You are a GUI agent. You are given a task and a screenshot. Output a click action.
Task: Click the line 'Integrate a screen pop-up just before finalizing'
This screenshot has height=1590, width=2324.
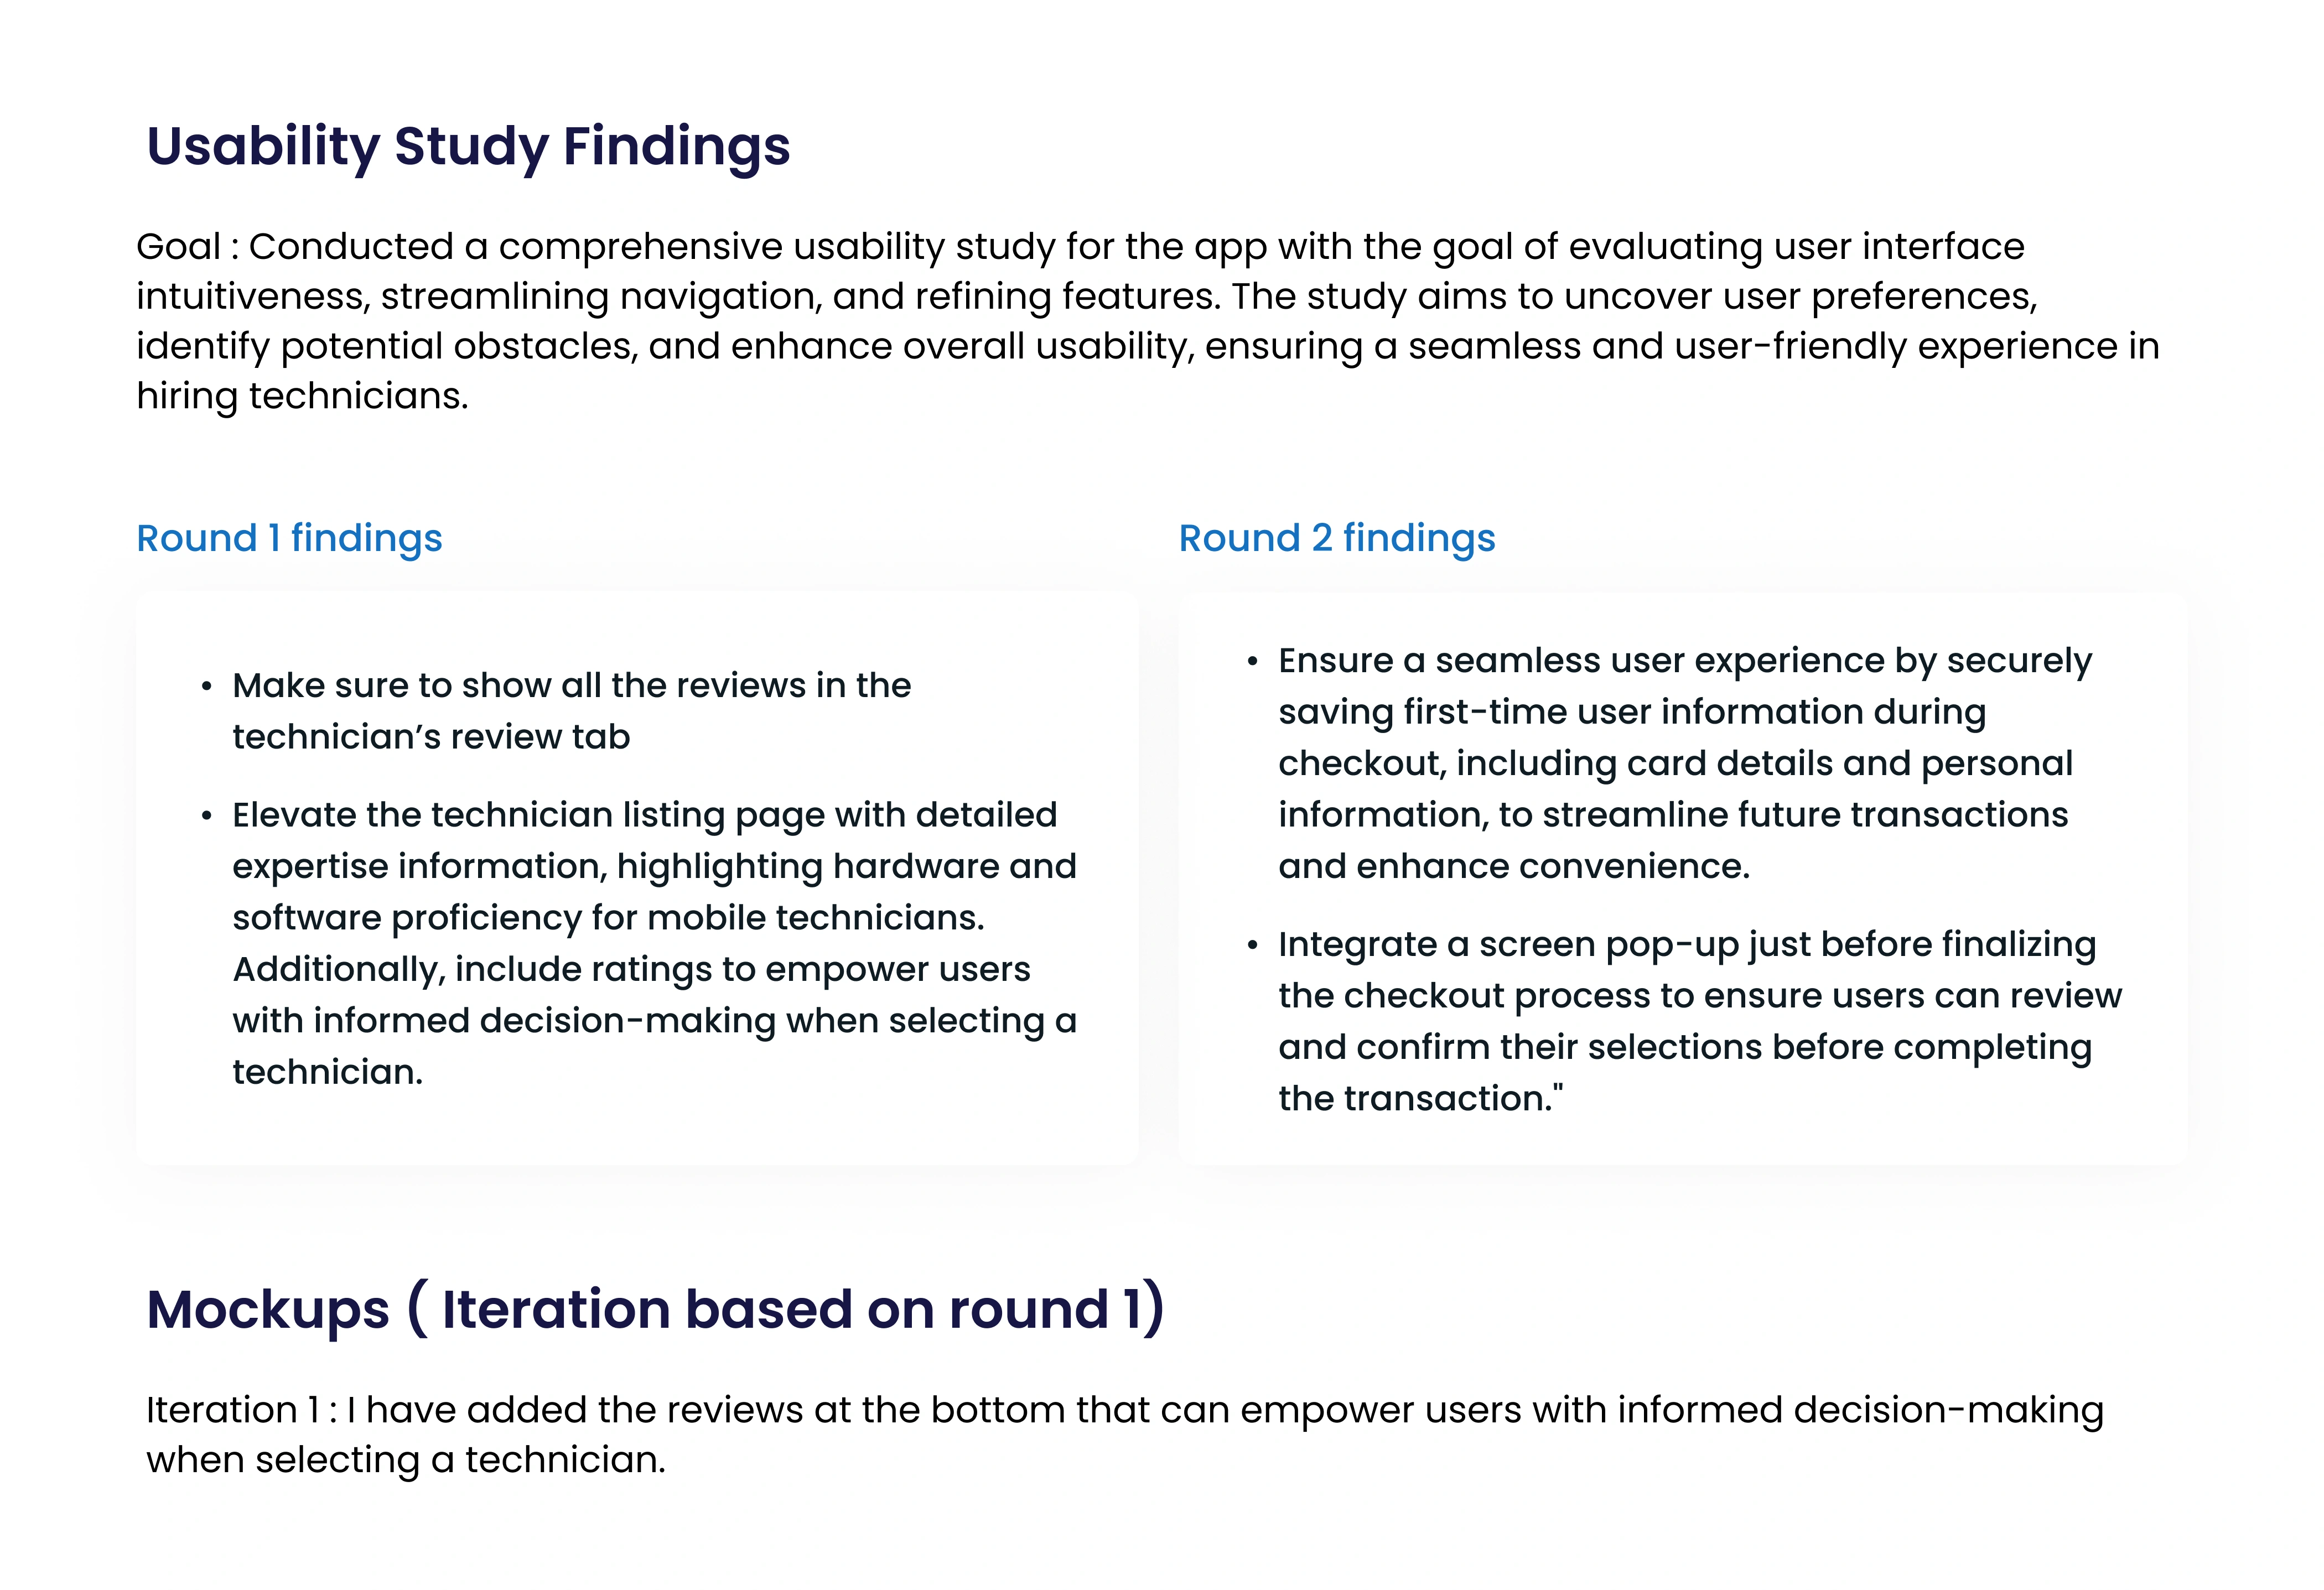point(1686,944)
